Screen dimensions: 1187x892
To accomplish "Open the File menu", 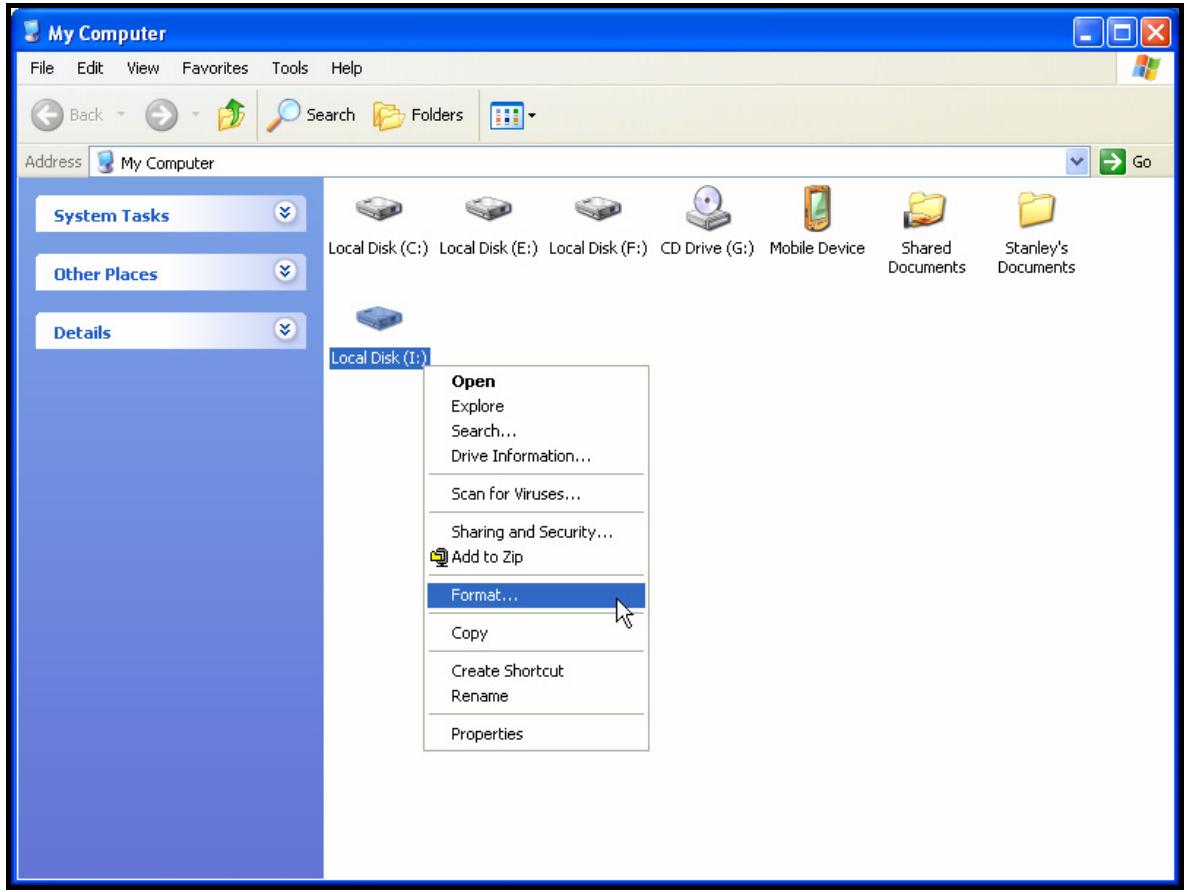I will click(x=42, y=68).
